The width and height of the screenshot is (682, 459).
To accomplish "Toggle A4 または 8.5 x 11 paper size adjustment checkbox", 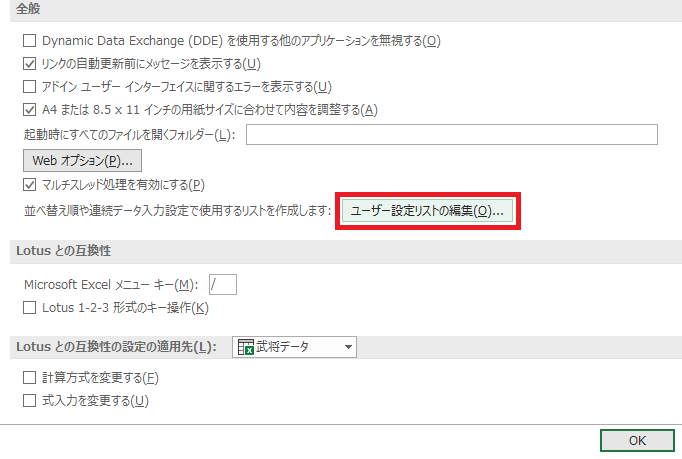I will 29,110.
